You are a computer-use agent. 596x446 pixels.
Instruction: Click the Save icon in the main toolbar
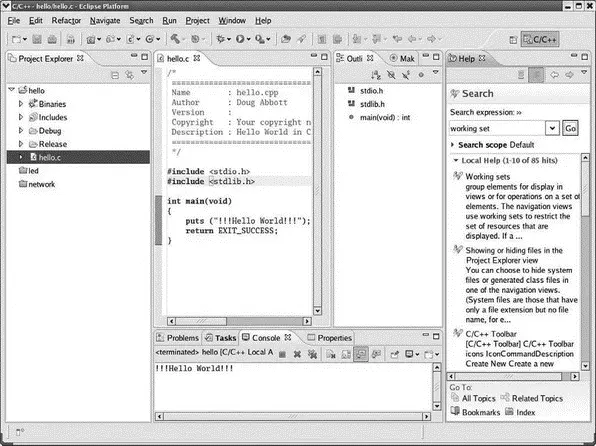37,39
